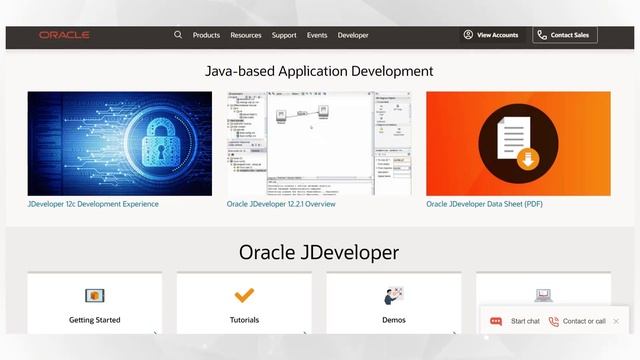This screenshot has height=360, width=640.
Task: Open the JDeveloper IDE screenshot thumbnail
Action: coord(319,143)
